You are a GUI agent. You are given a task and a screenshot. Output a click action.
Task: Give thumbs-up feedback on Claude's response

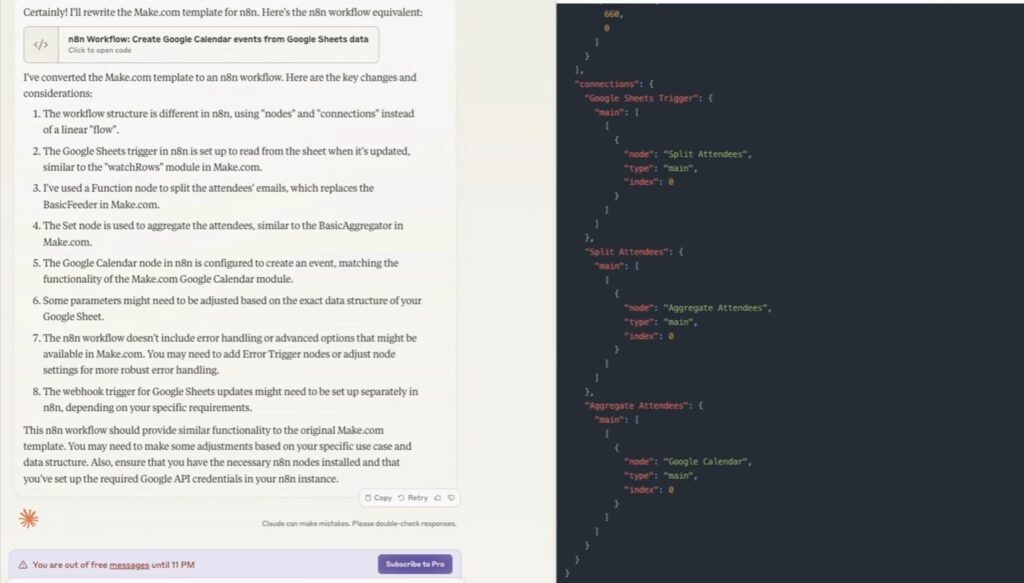[436, 497]
